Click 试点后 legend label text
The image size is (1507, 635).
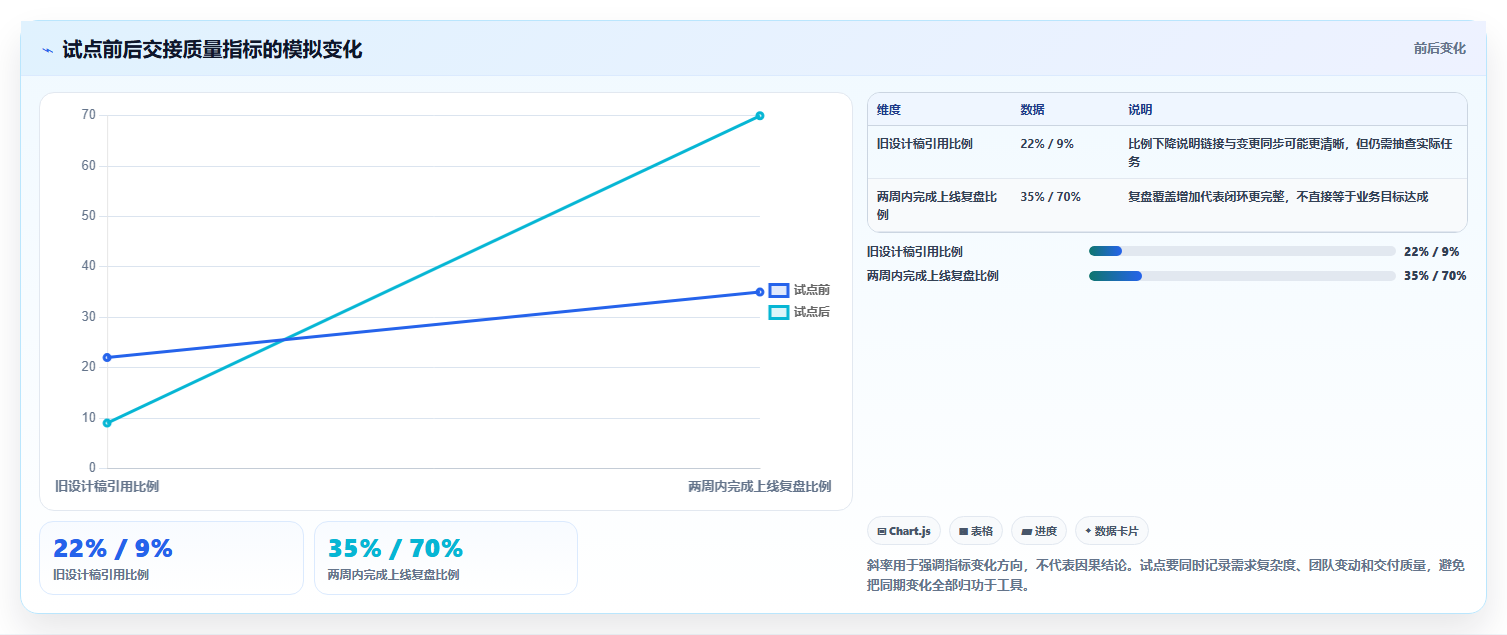[x=811, y=312]
